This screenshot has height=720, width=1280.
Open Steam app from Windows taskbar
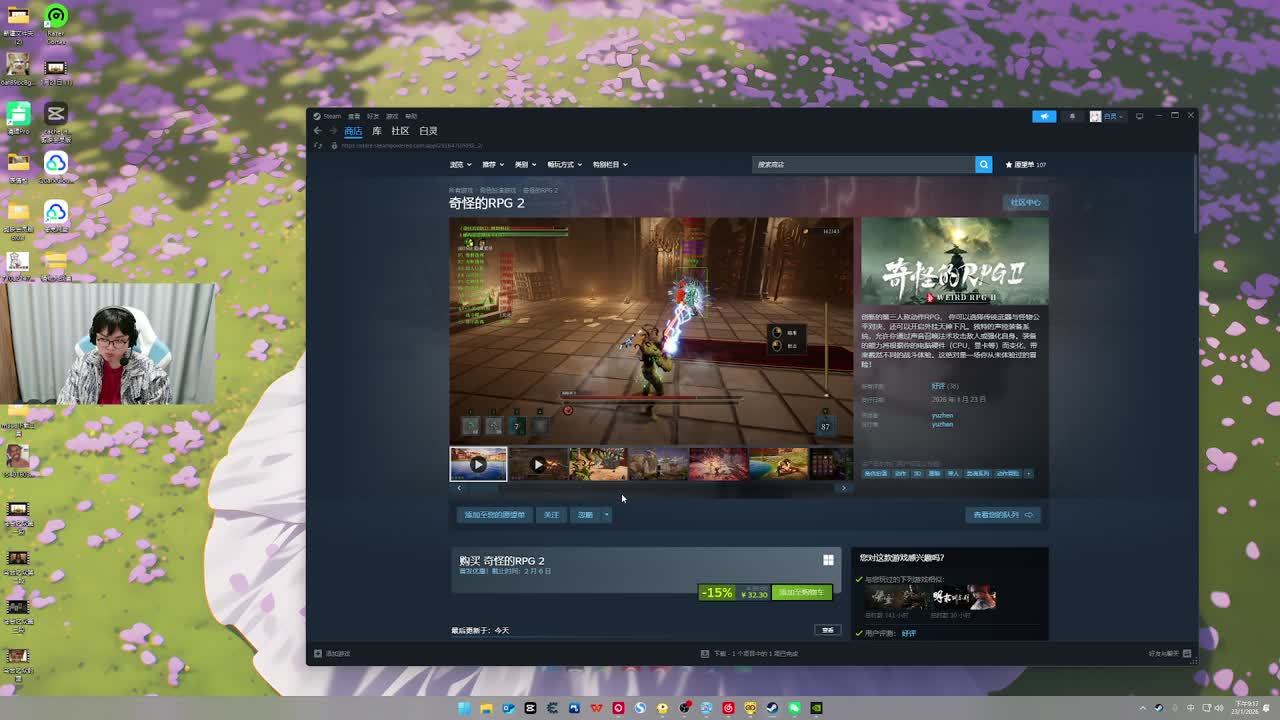click(x=772, y=708)
